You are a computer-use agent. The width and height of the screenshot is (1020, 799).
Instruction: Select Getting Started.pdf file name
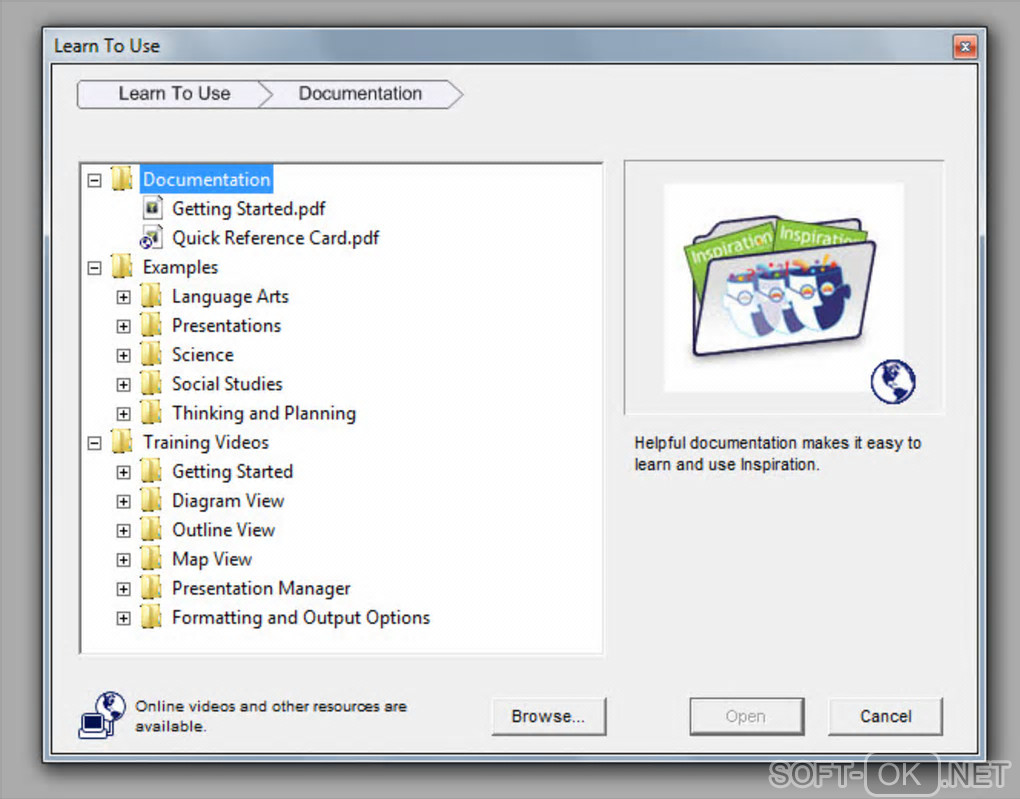coord(248,209)
